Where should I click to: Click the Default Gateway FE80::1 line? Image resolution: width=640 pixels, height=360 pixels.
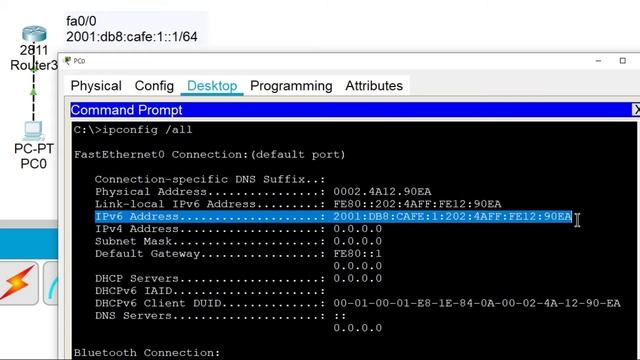(x=238, y=253)
